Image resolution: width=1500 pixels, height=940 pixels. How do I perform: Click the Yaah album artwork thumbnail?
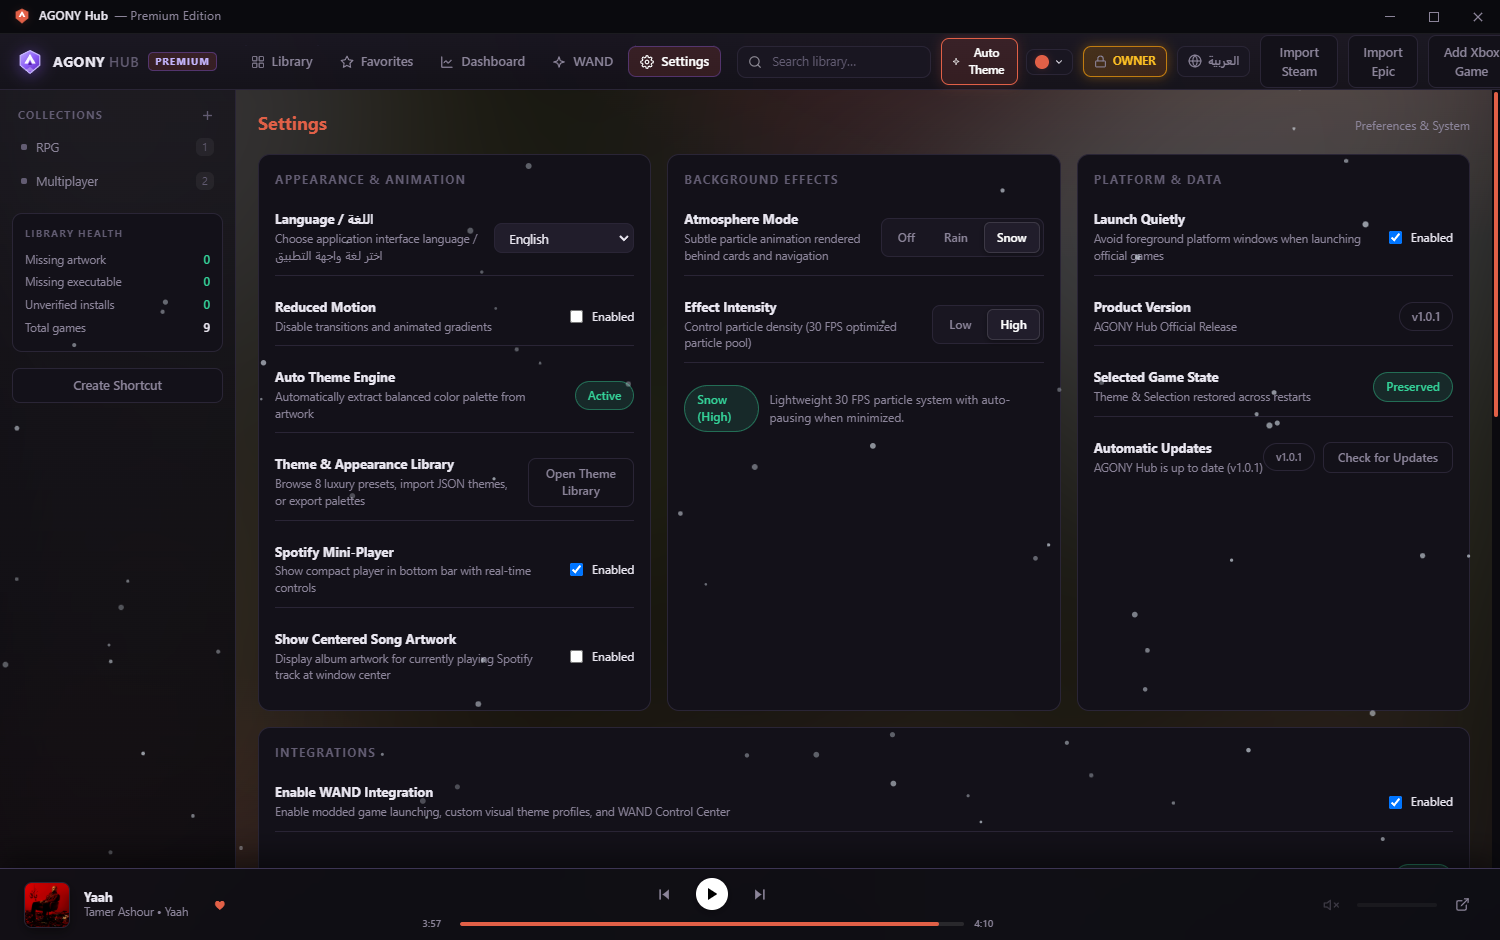tap(47, 905)
